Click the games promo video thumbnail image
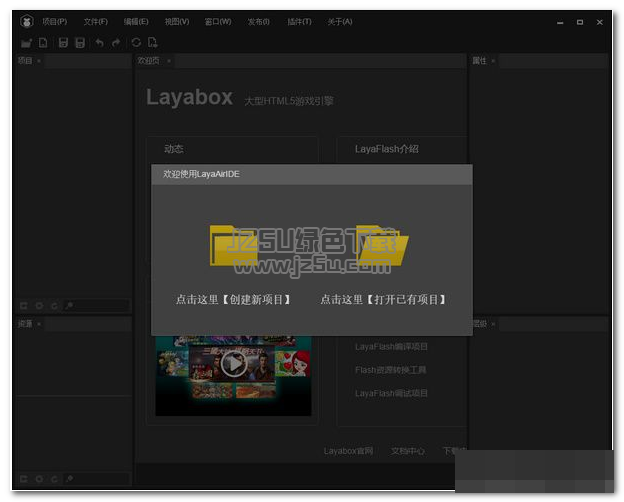 pyautogui.click(x=233, y=376)
